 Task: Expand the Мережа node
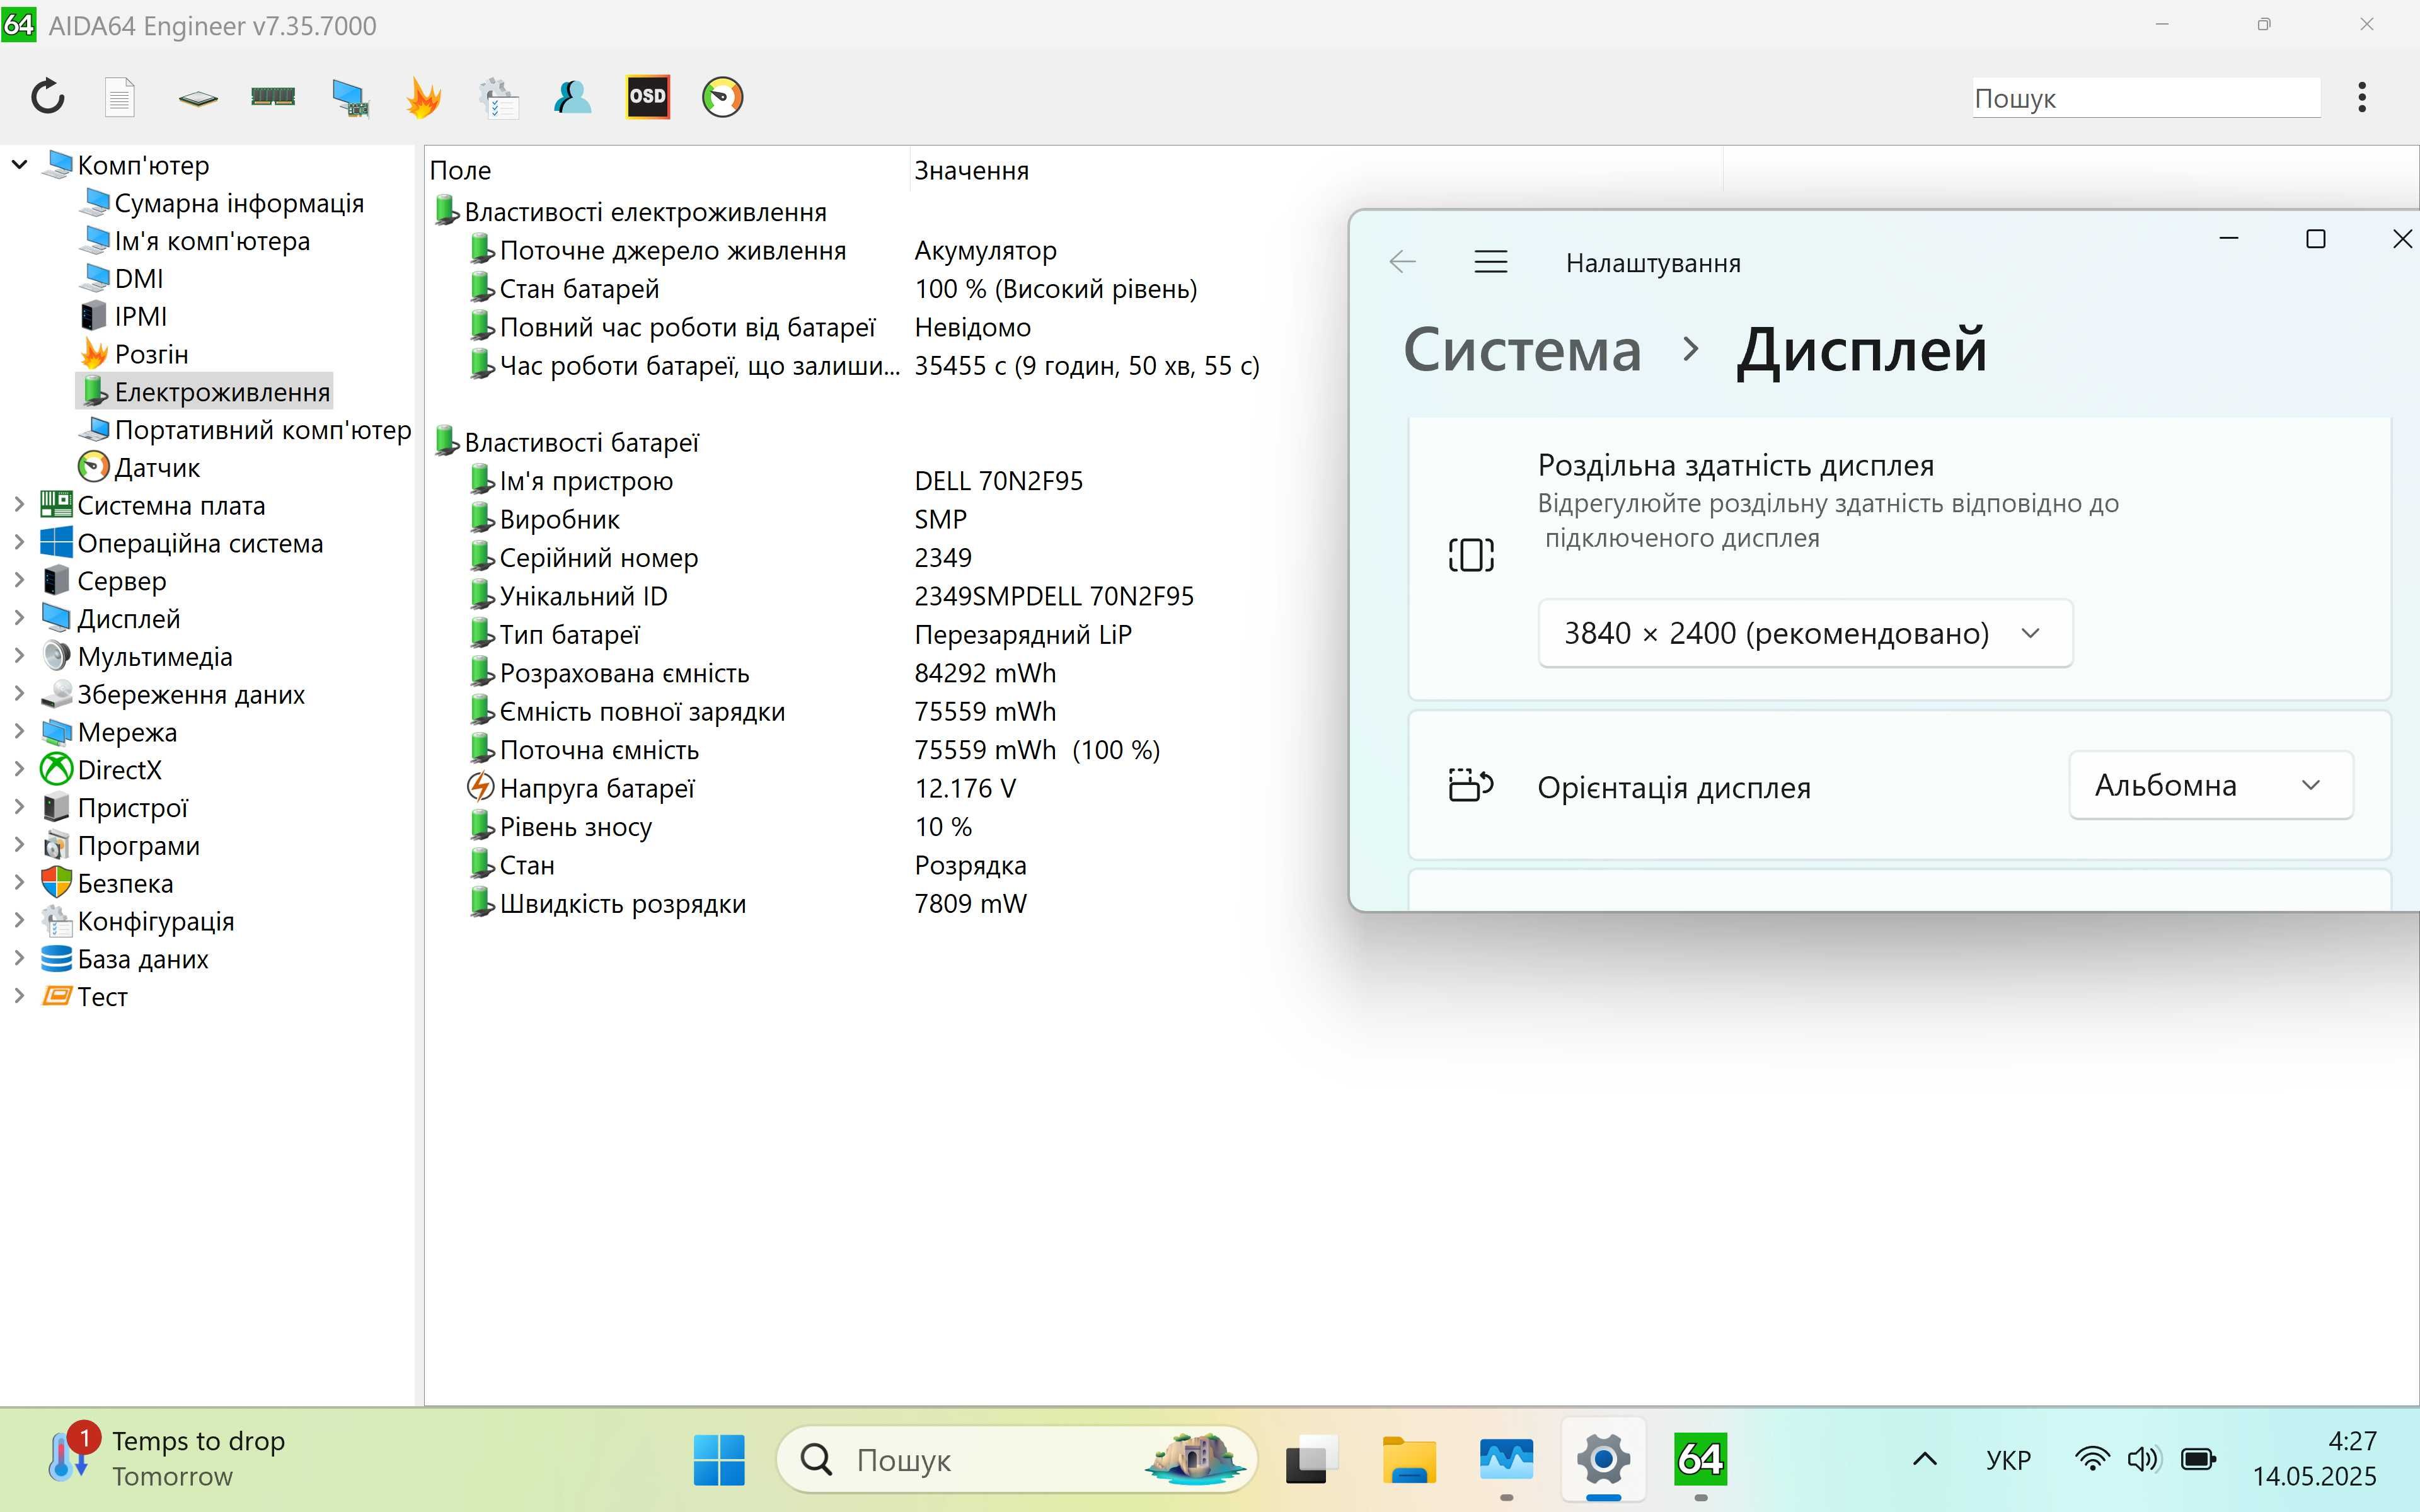pos(19,732)
